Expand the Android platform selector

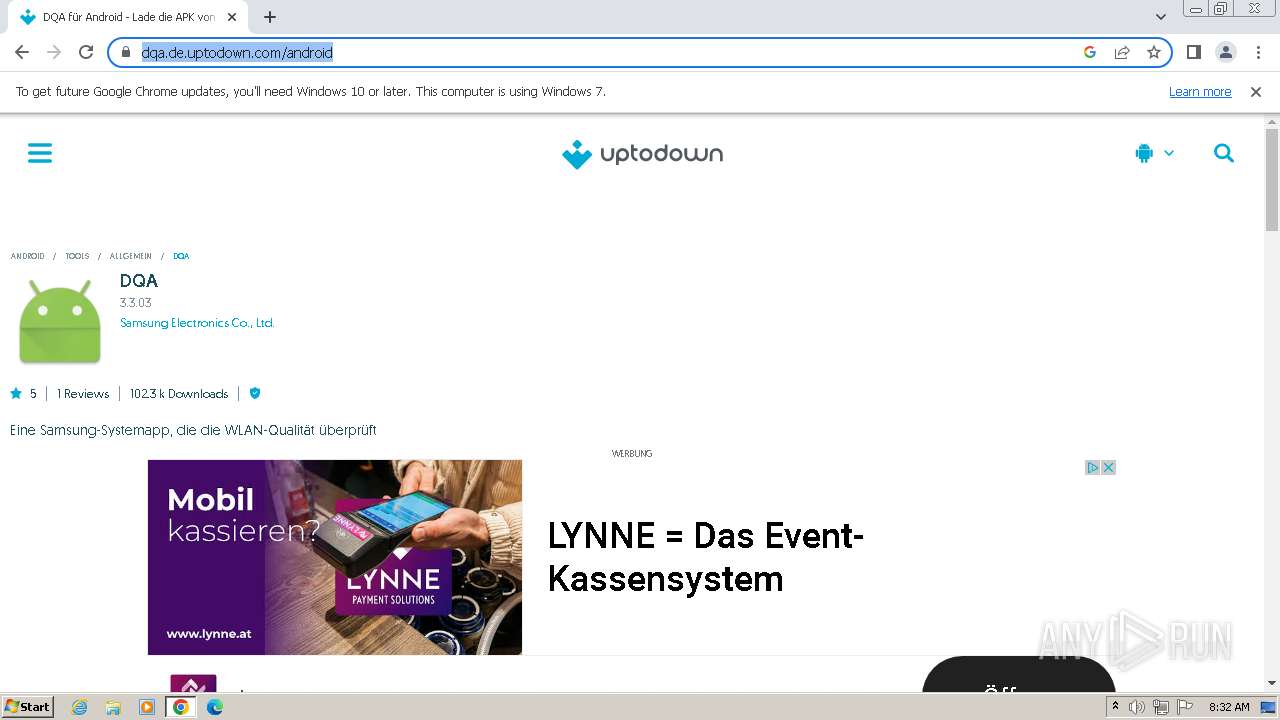(1155, 153)
